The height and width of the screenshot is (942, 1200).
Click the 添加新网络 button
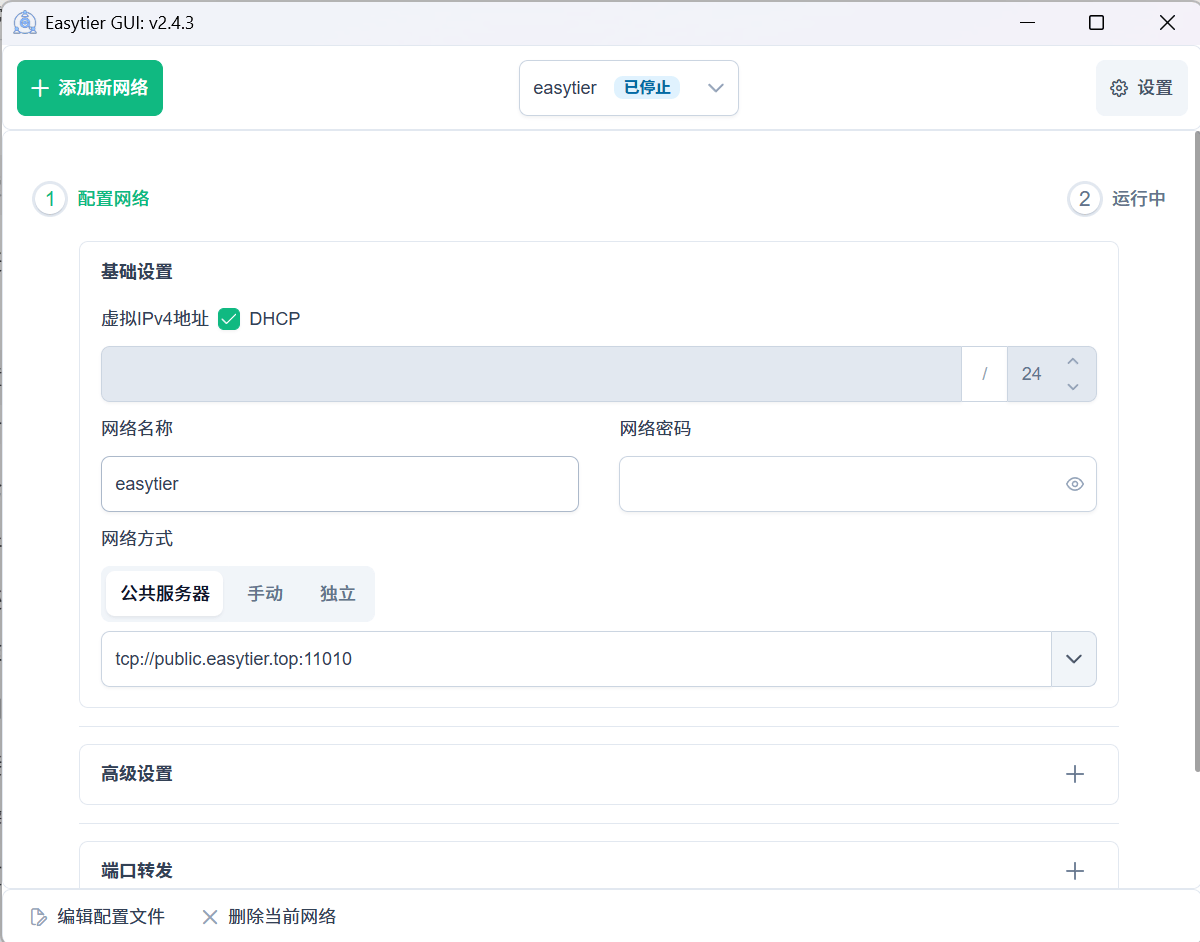[90, 88]
